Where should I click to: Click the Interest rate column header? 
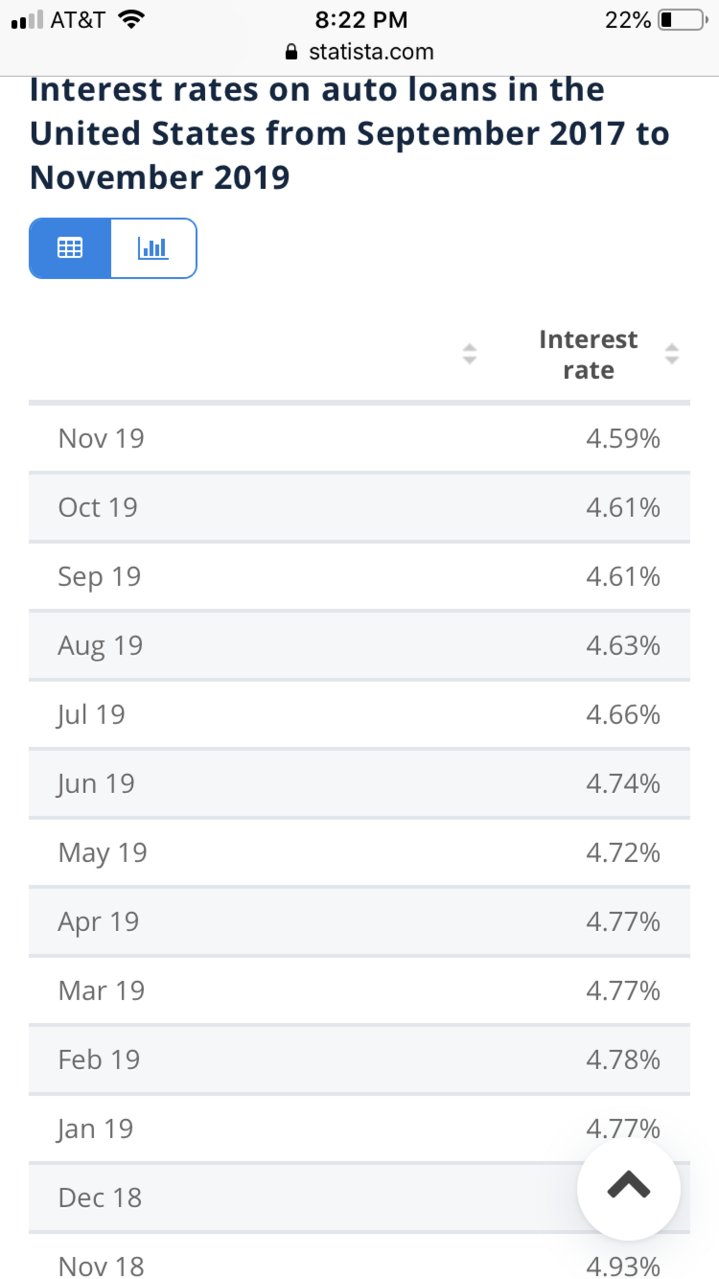click(588, 354)
